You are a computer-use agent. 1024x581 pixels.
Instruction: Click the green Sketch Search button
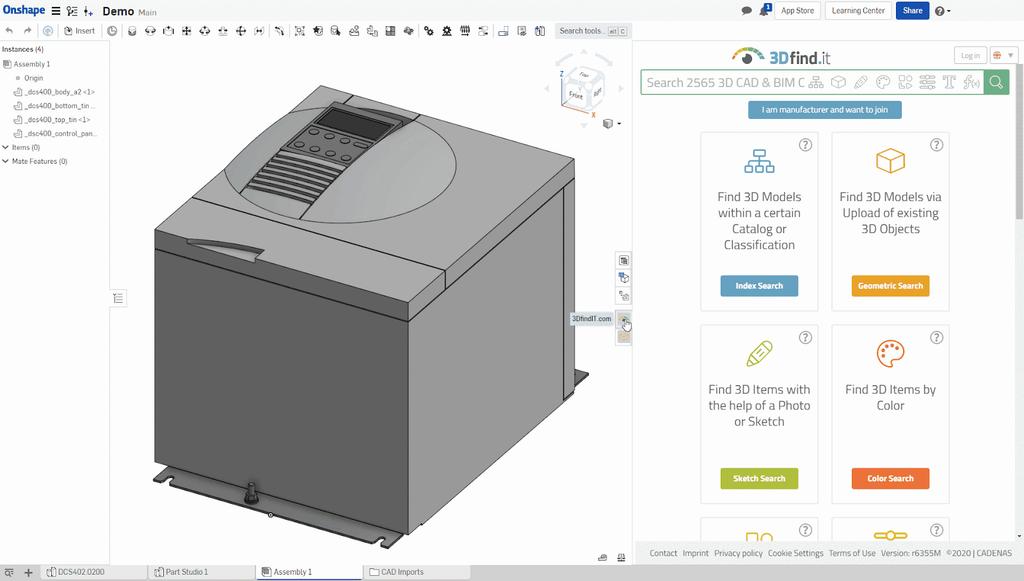pos(759,478)
